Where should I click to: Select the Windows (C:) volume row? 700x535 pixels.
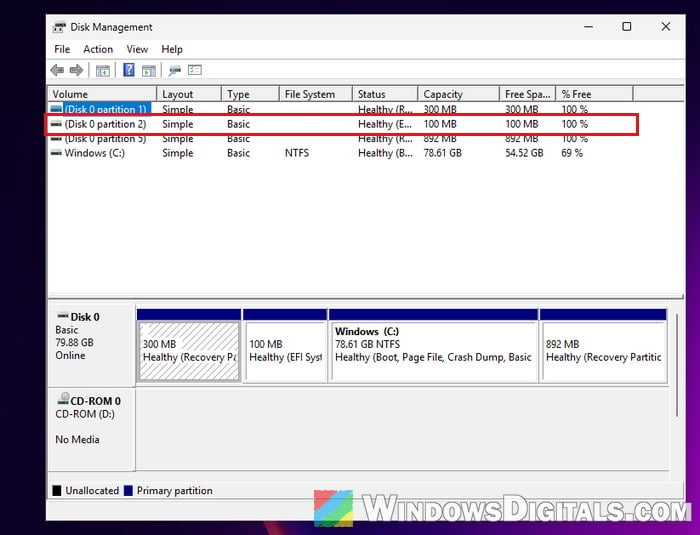tap(341, 153)
